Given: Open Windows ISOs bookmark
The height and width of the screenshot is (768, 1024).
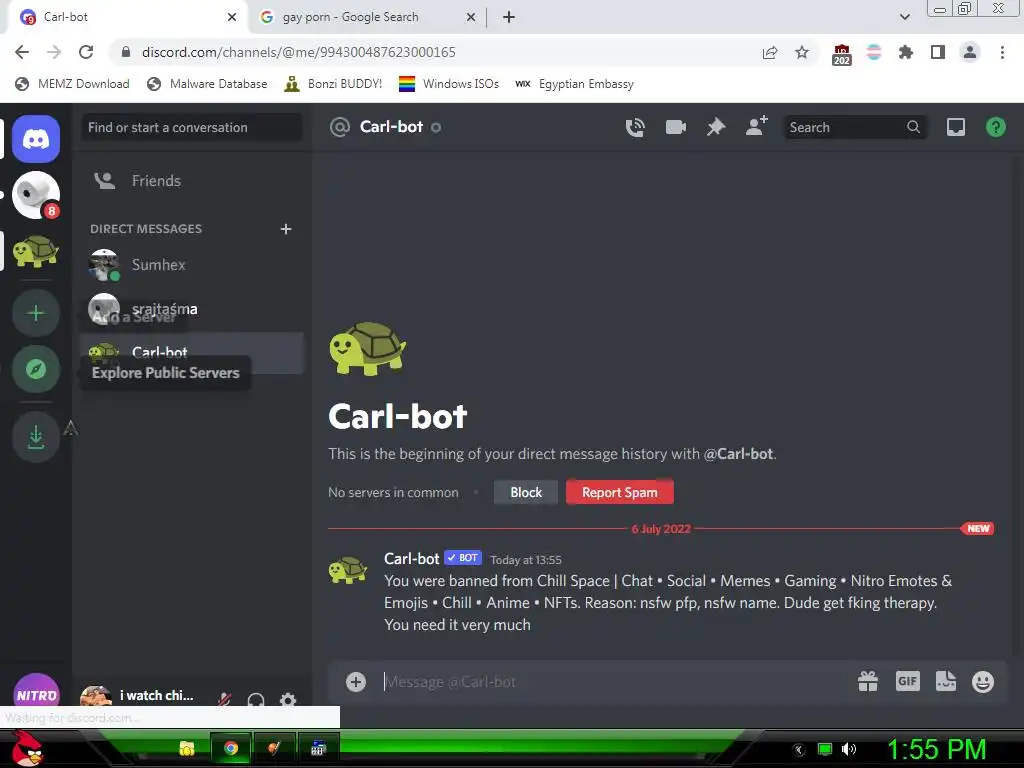Looking at the screenshot, I should pyautogui.click(x=449, y=84).
